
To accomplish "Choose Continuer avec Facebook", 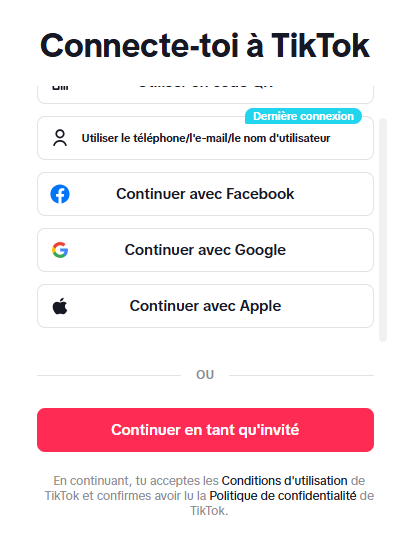I will [x=205, y=194].
